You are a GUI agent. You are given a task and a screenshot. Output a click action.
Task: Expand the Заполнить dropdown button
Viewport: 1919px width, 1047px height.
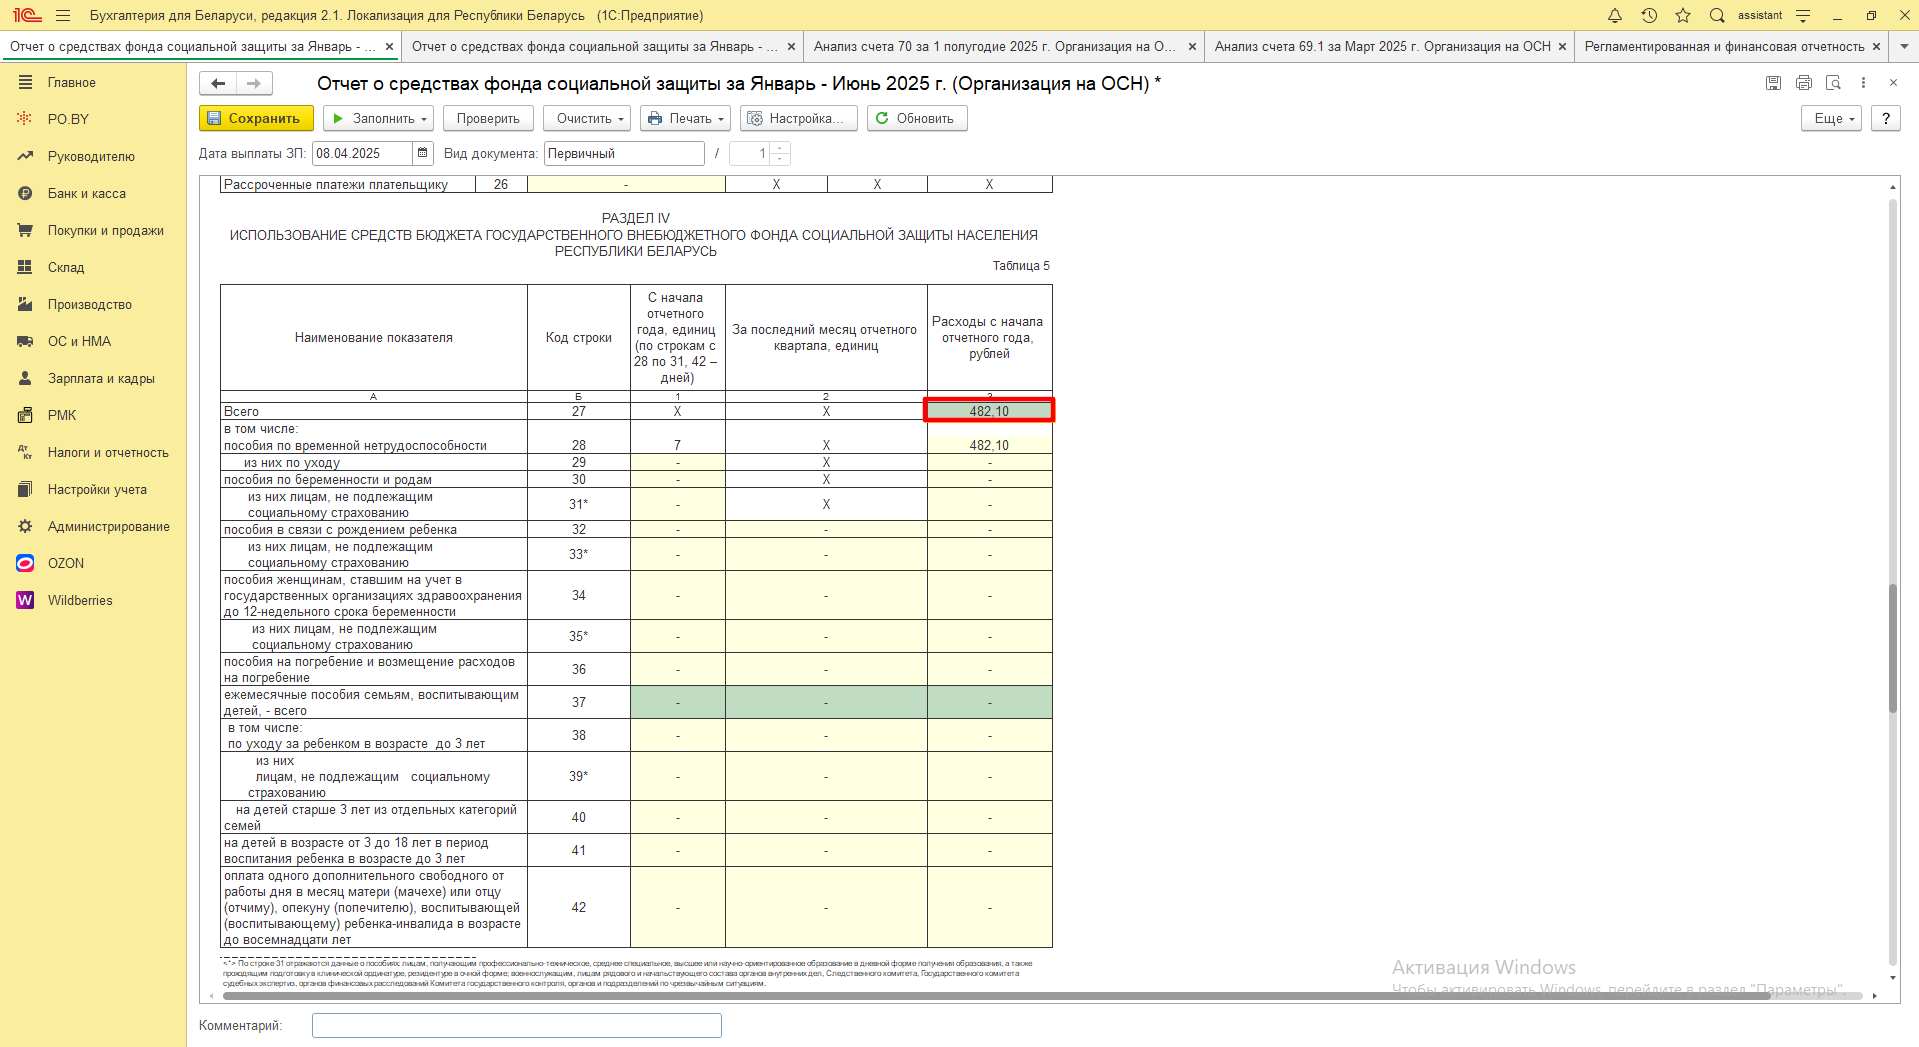(380, 118)
